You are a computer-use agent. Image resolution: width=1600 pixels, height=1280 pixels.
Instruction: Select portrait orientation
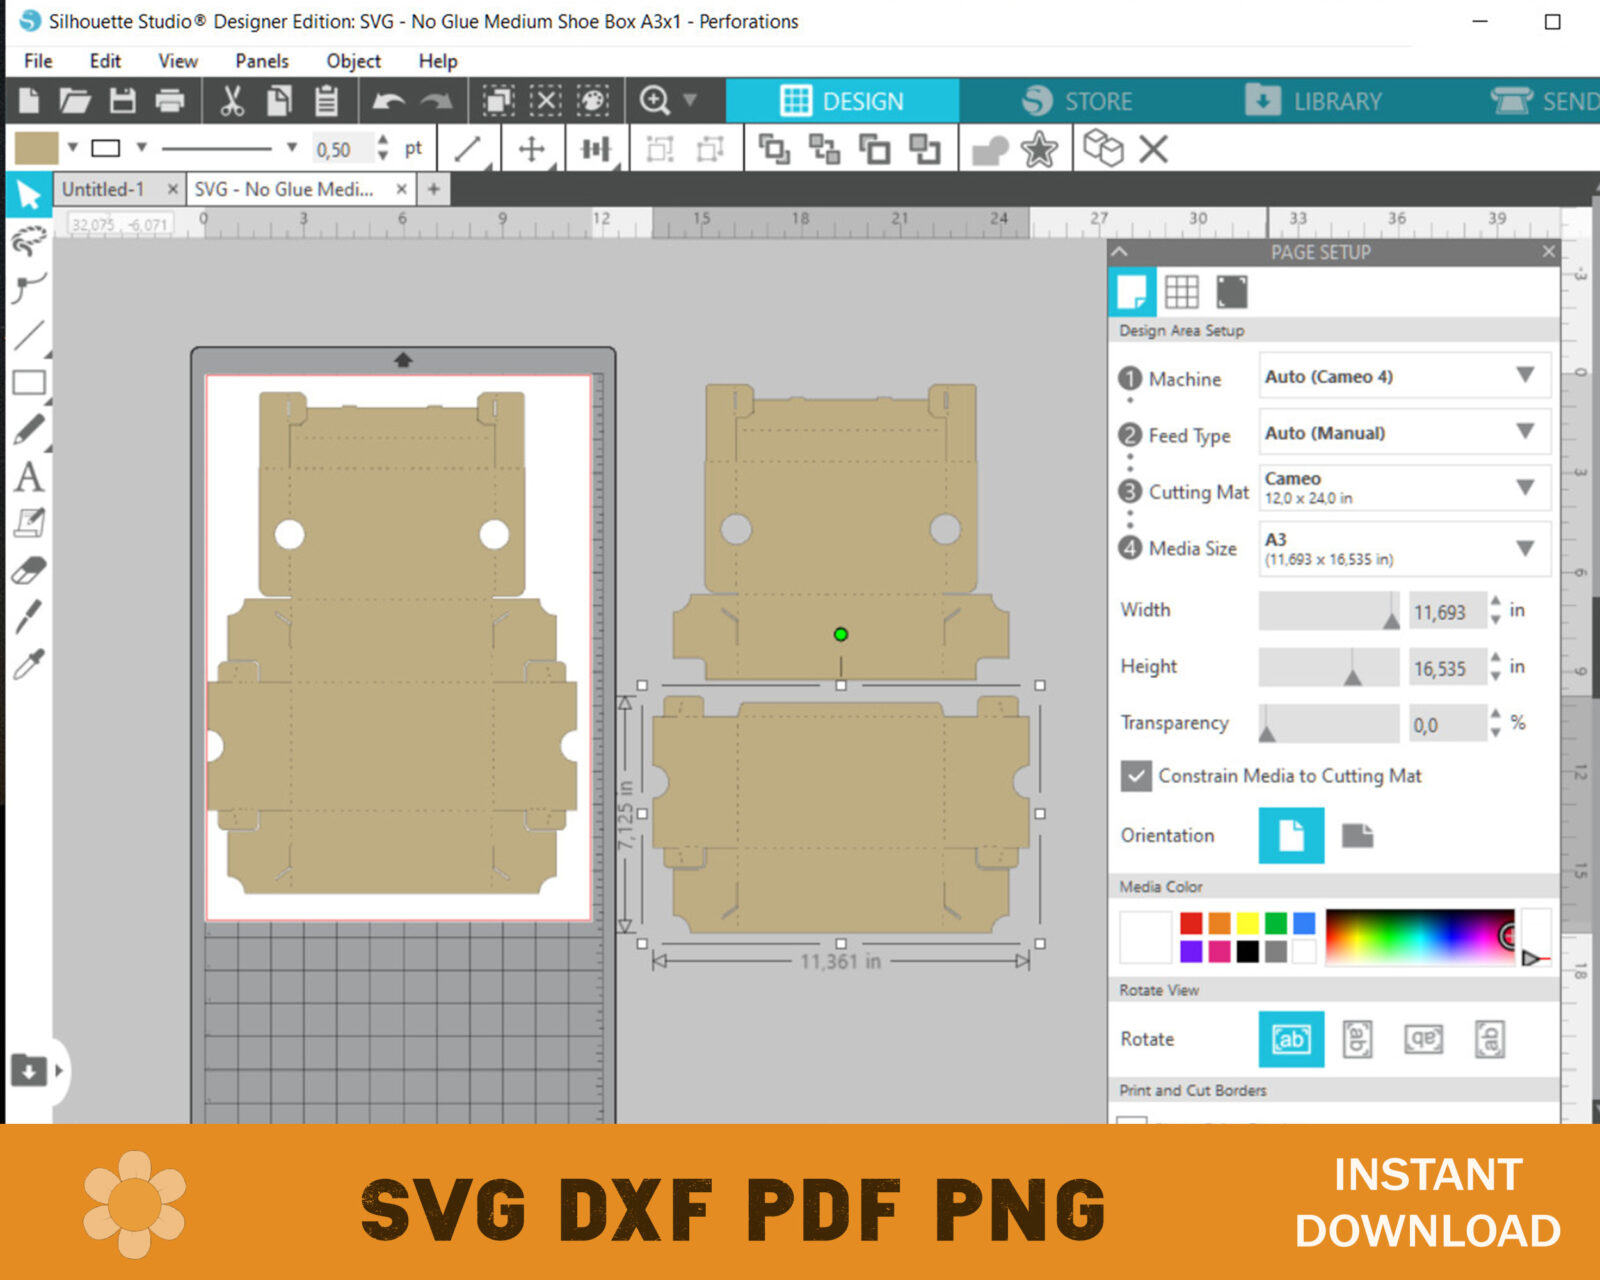pos(1291,835)
